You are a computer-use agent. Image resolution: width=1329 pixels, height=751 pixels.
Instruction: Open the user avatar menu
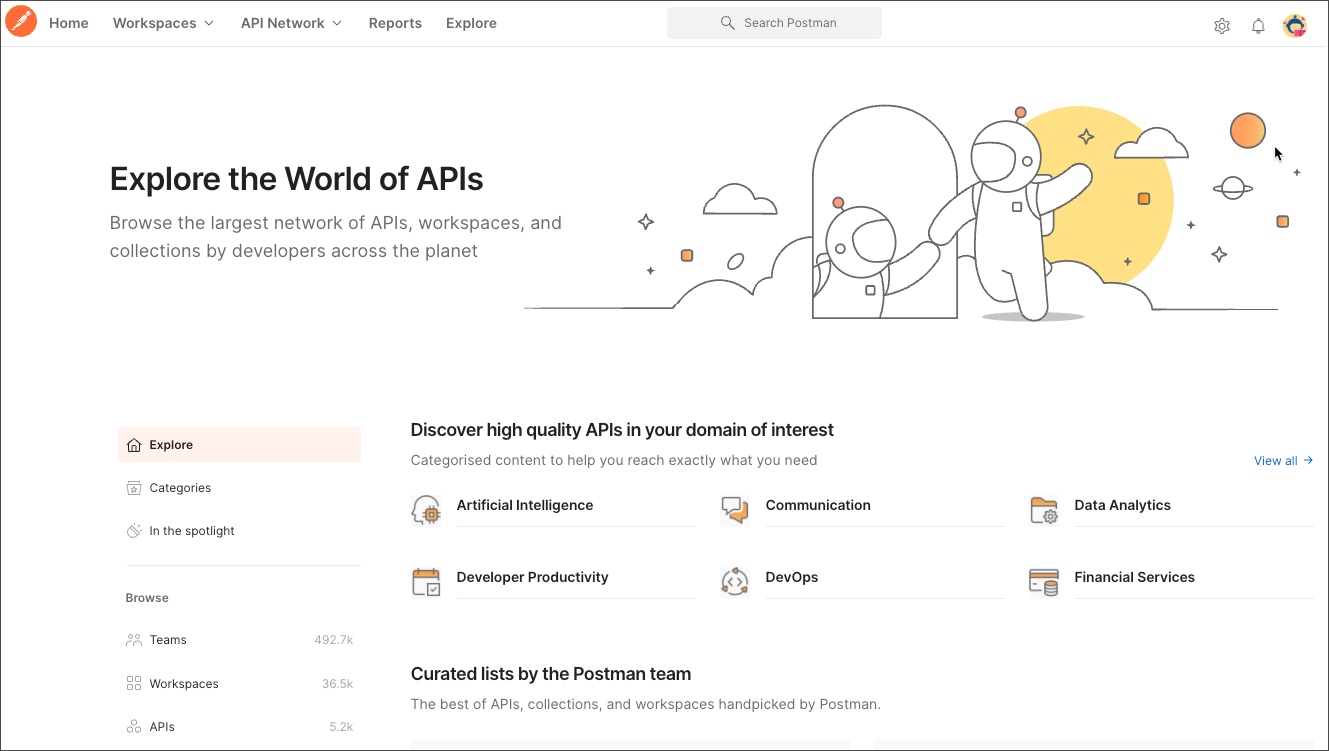(1295, 26)
